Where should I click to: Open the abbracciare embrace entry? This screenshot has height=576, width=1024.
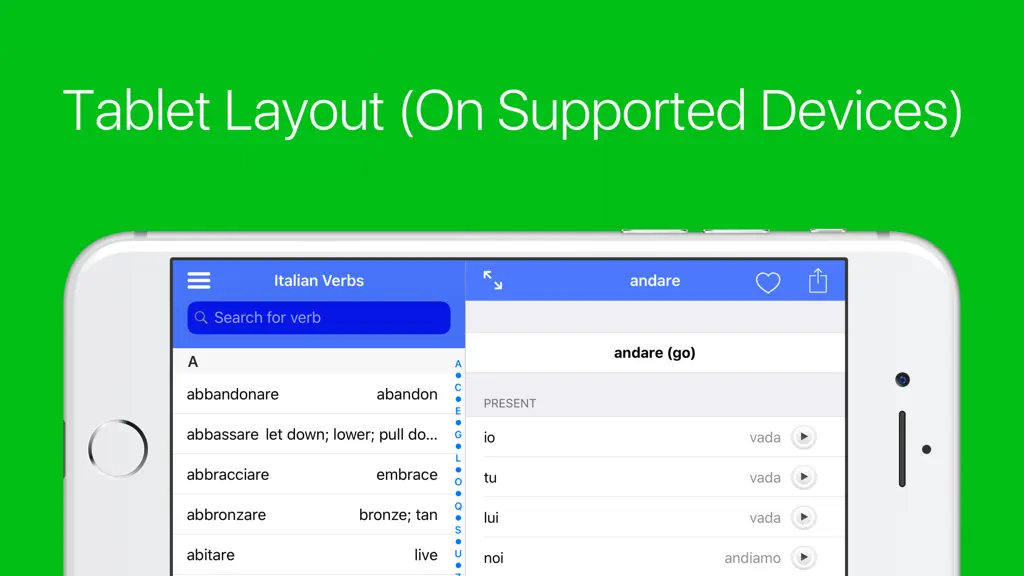click(x=312, y=475)
